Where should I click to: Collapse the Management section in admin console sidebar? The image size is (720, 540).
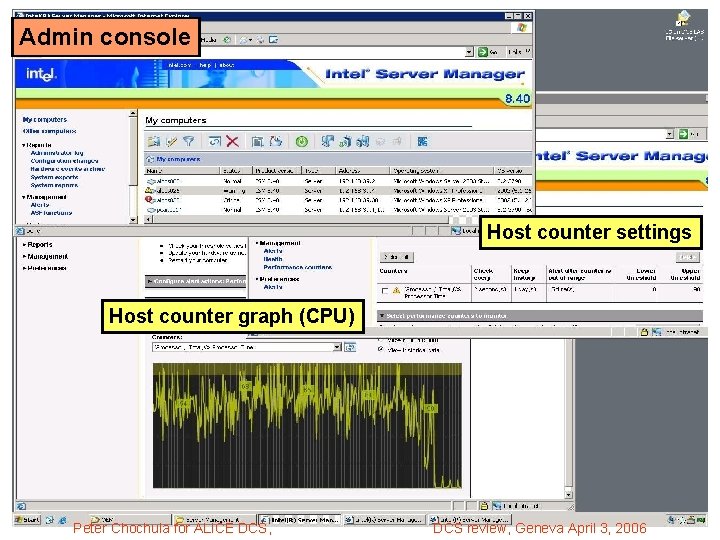[x=24, y=197]
